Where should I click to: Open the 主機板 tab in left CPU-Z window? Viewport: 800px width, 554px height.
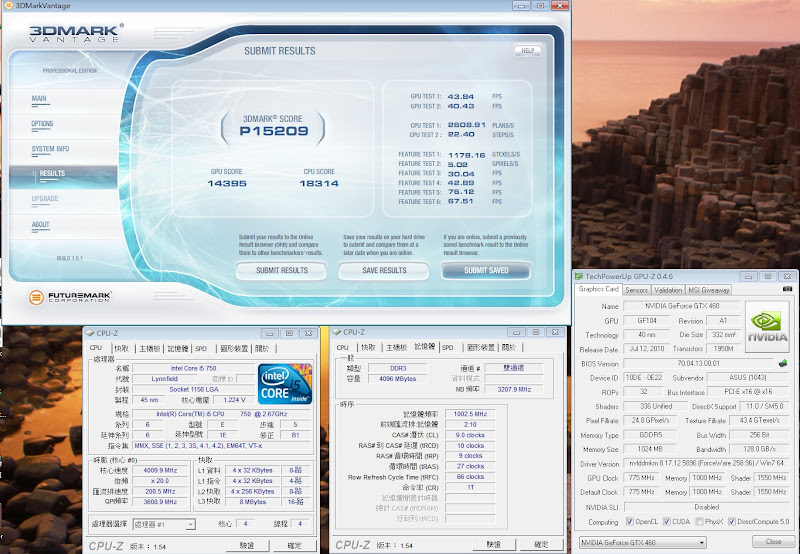[149, 348]
